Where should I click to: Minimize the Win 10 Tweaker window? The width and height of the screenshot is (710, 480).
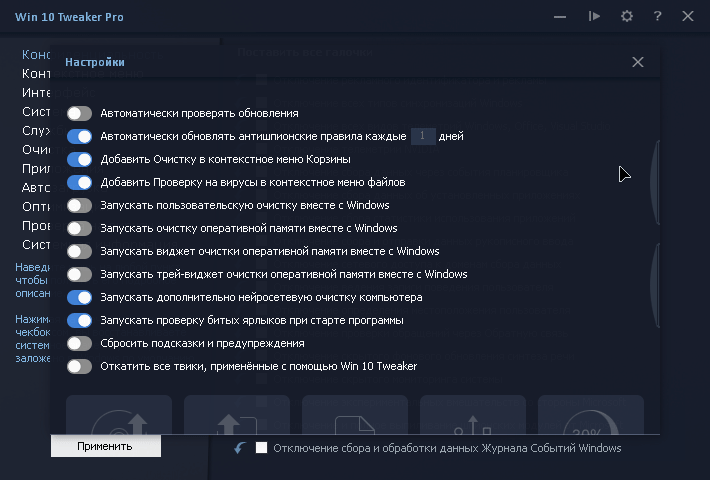(563, 16)
